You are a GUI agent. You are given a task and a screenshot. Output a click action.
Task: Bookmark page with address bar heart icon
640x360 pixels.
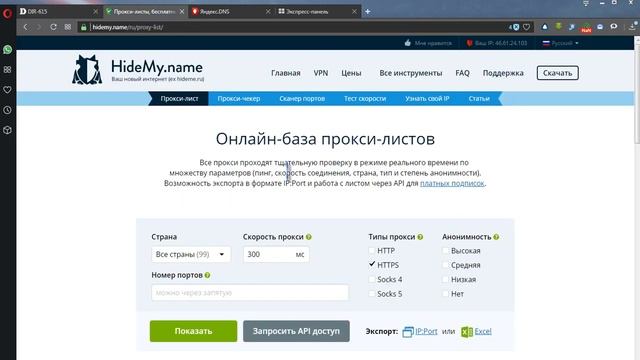coord(527,27)
